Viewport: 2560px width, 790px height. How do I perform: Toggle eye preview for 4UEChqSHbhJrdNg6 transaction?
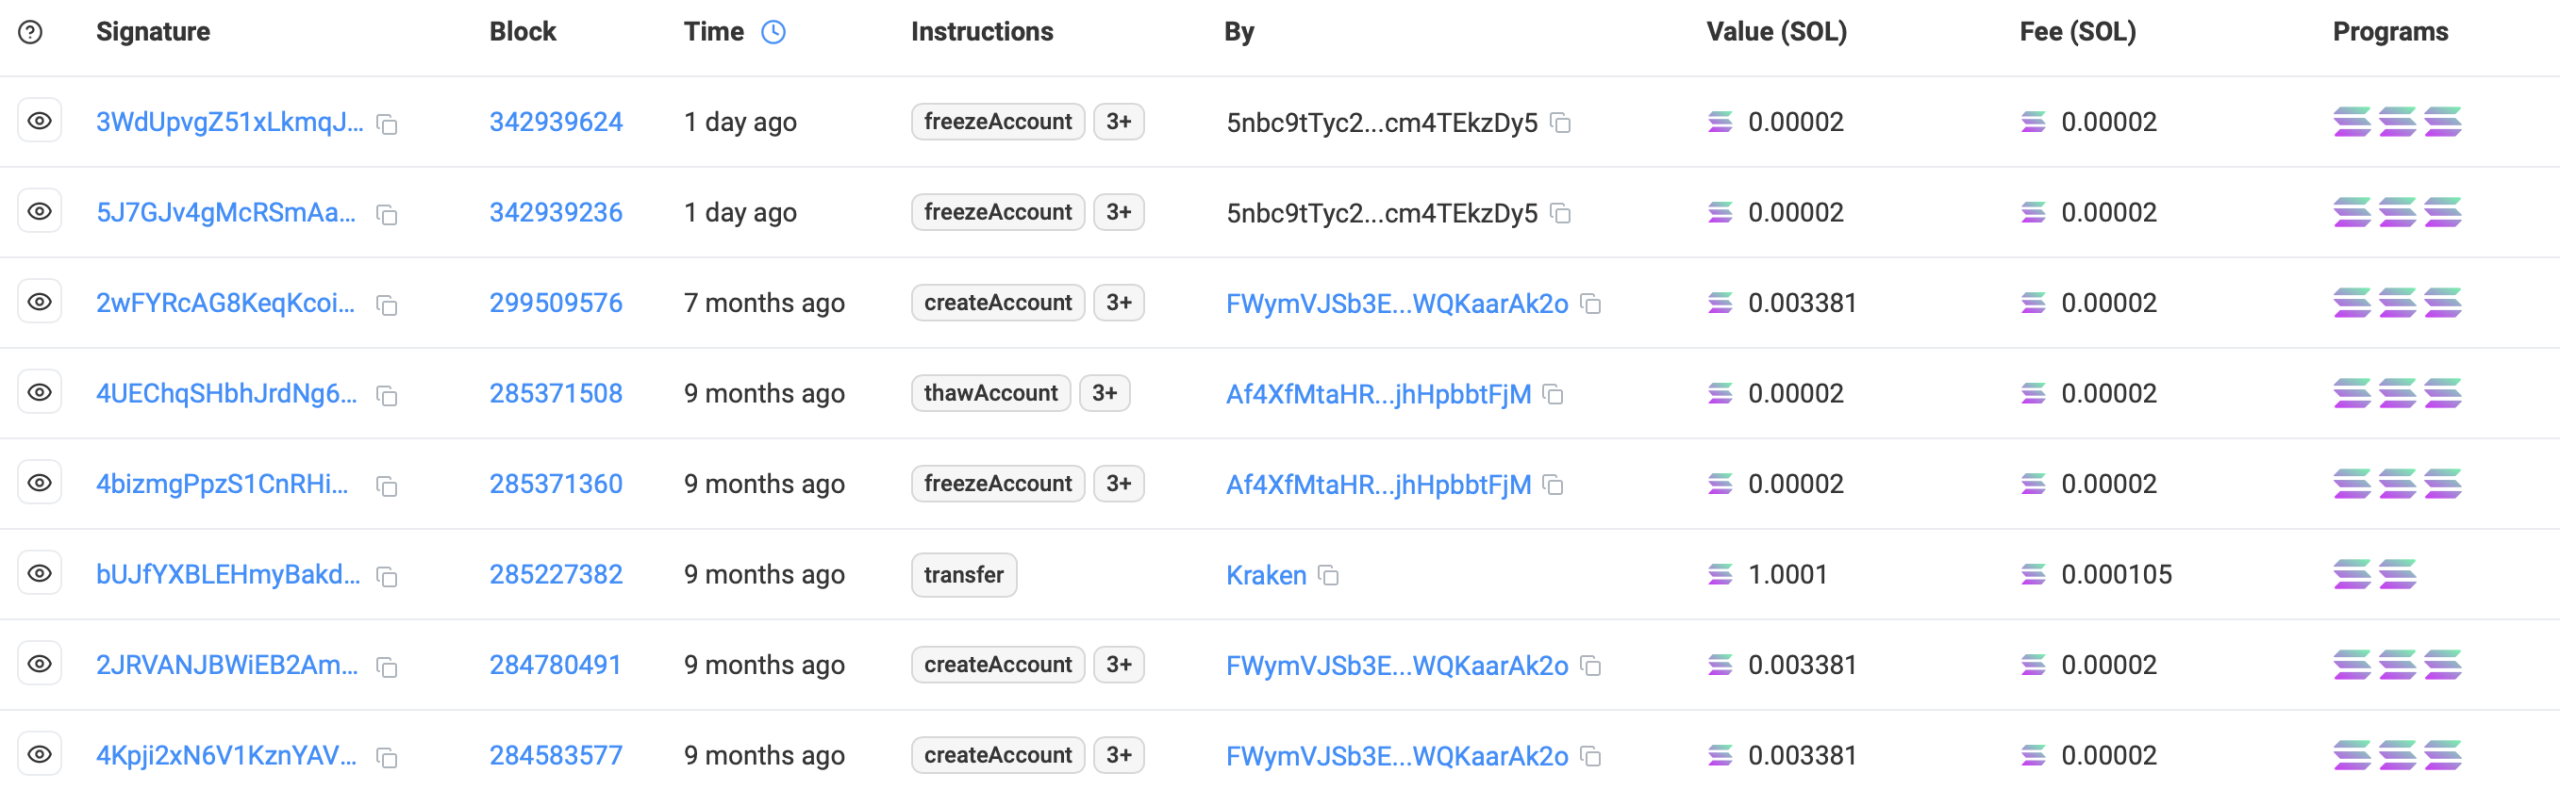point(40,393)
